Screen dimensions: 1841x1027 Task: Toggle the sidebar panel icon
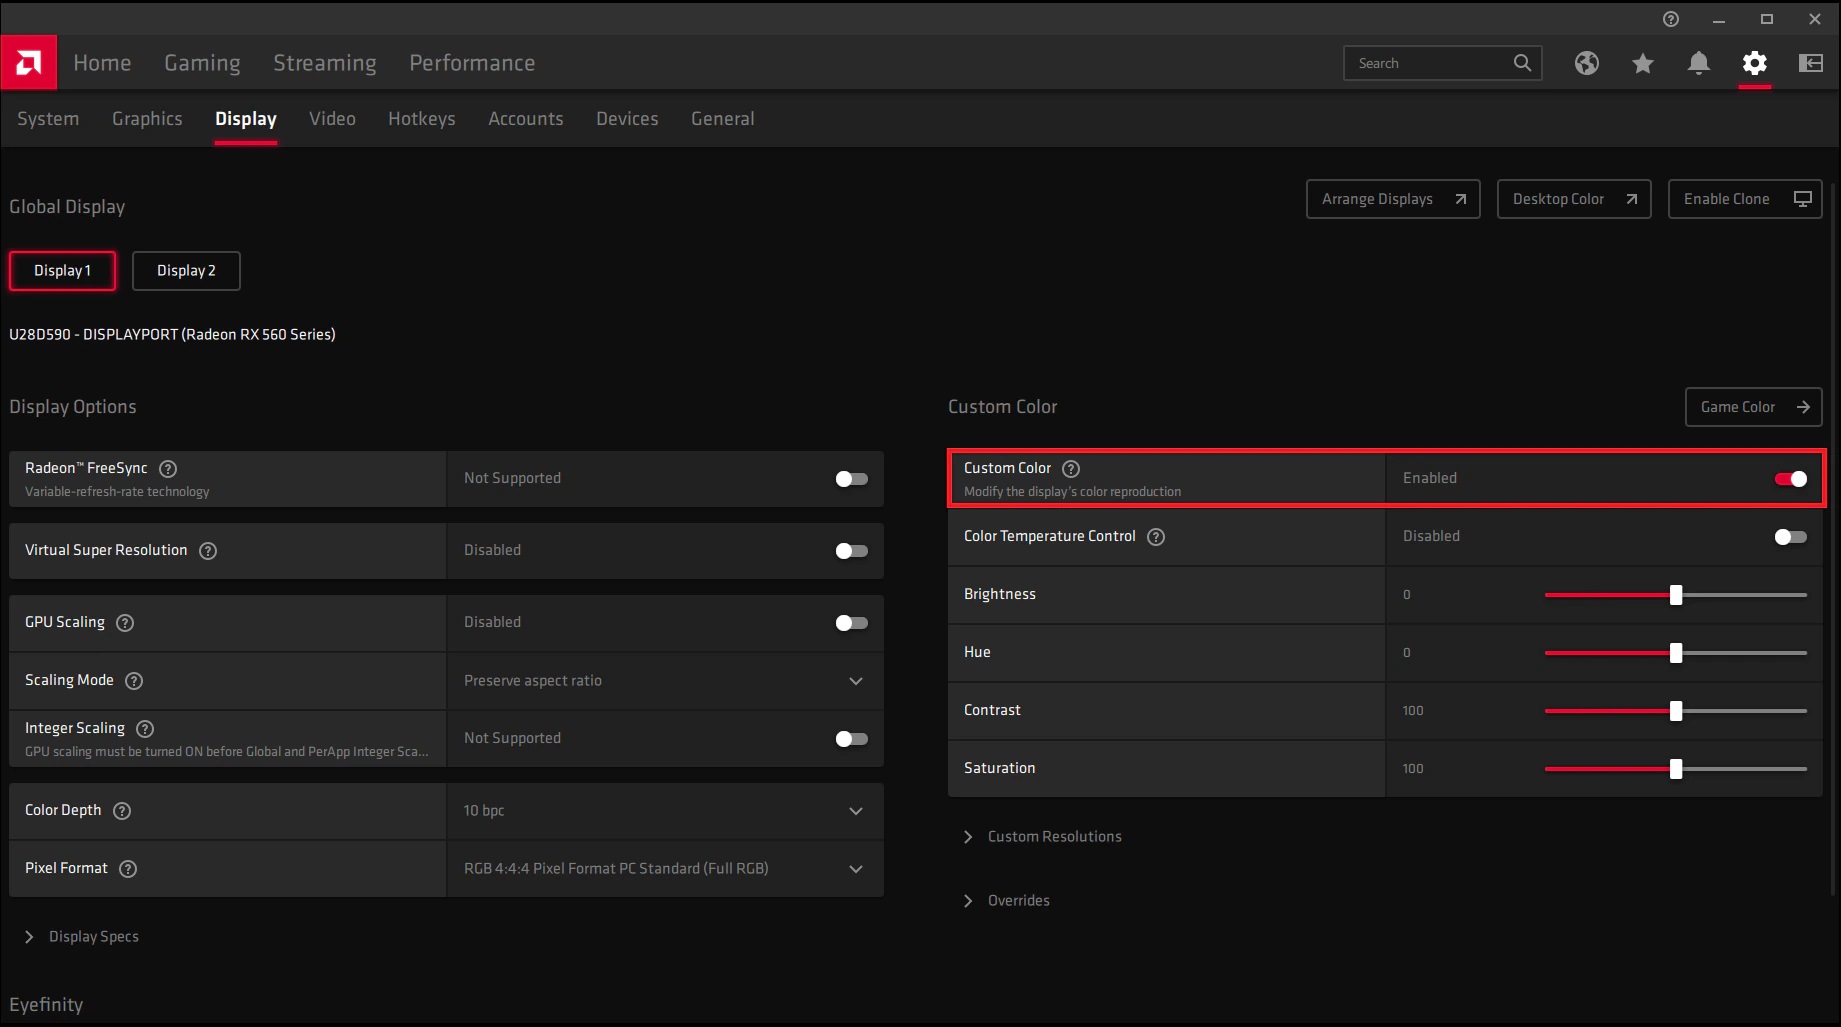pos(1810,63)
